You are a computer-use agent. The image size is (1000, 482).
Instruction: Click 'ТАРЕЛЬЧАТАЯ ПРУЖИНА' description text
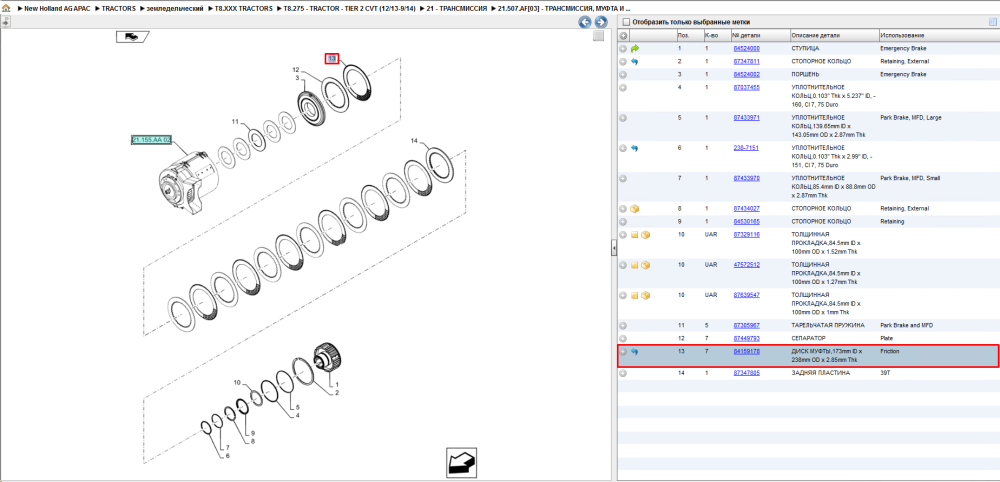click(x=828, y=326)
